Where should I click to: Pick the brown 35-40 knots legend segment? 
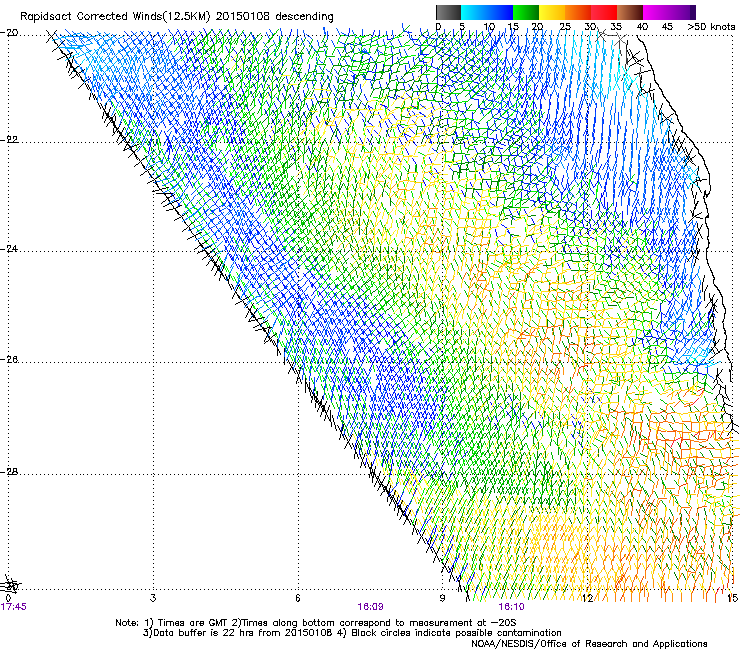click(630, 12)
